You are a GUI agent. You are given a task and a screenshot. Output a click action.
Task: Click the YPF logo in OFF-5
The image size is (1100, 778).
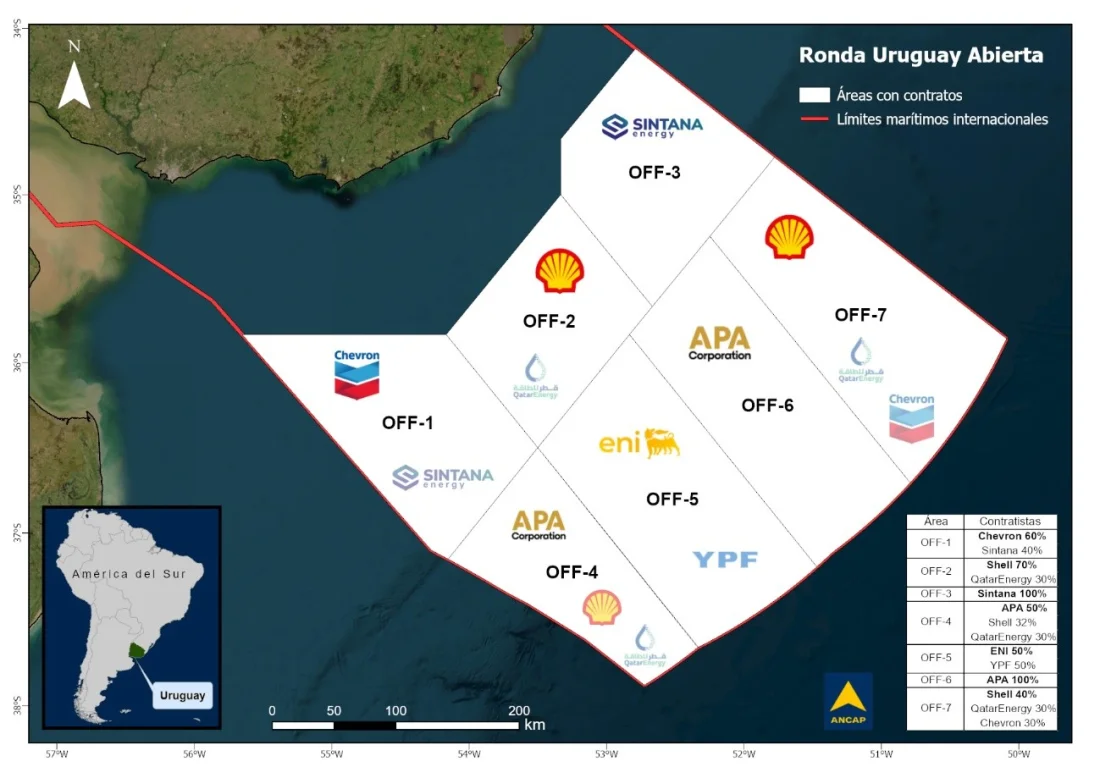tap(725, 559)
